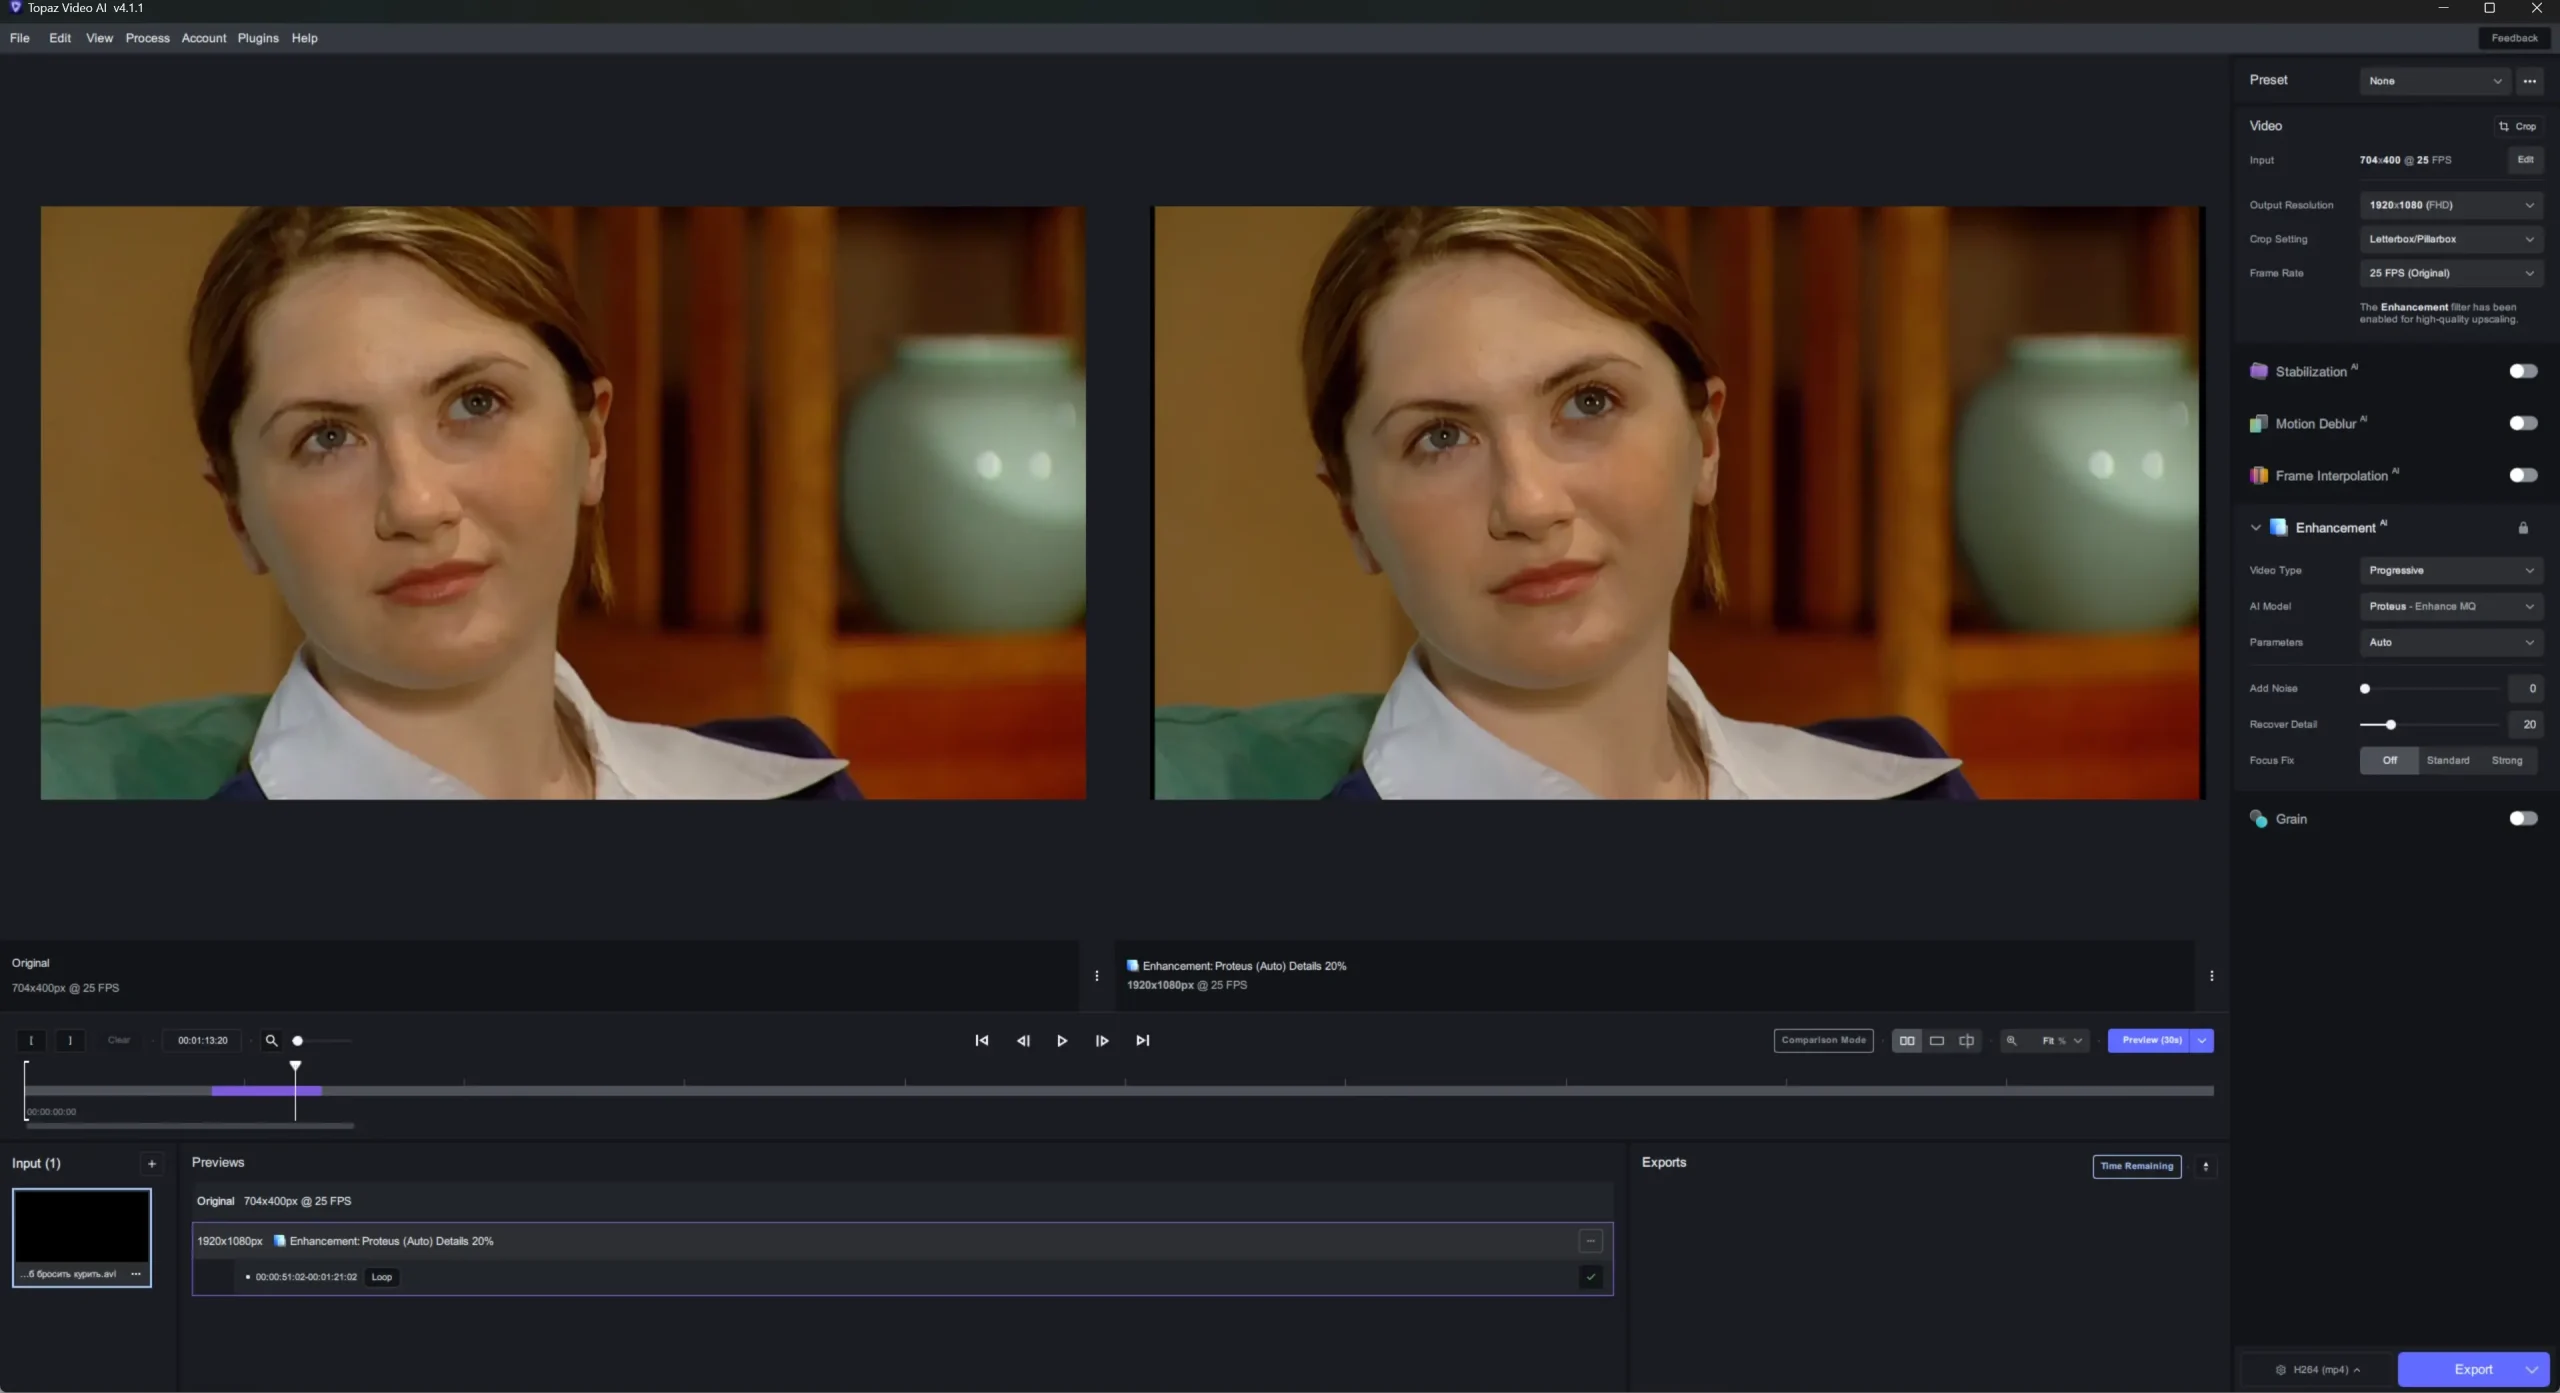Screen dimensions: 2560x1393
Task: Click the timeline zoom magnifier icon
Action: (271, 1040)
